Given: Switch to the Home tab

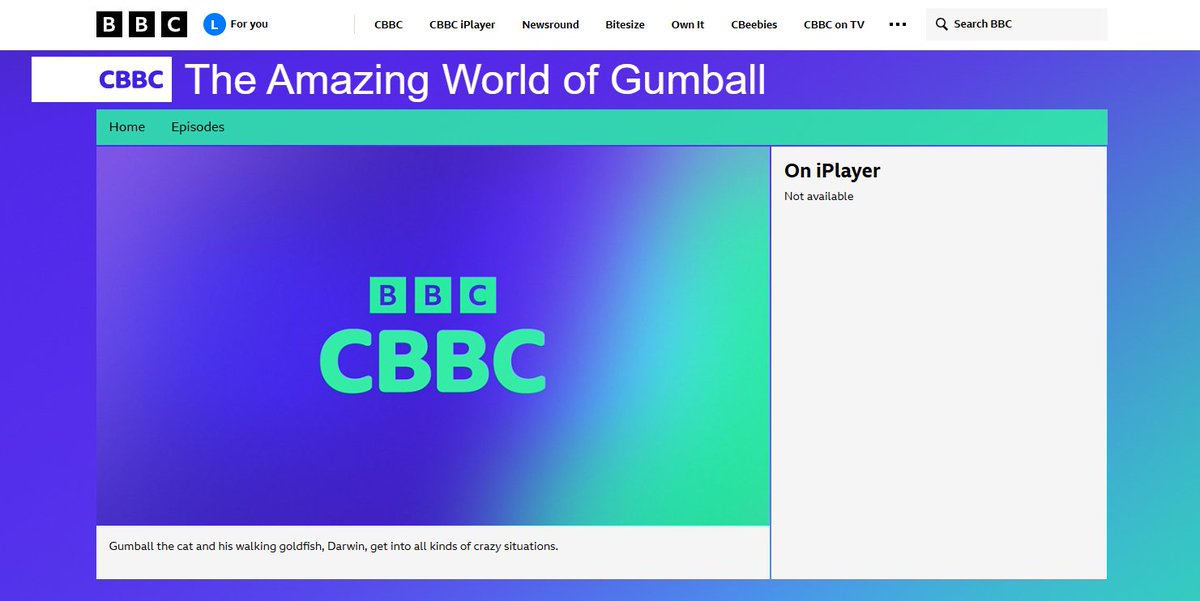Looking at the screenshot, I should (127, 127).
